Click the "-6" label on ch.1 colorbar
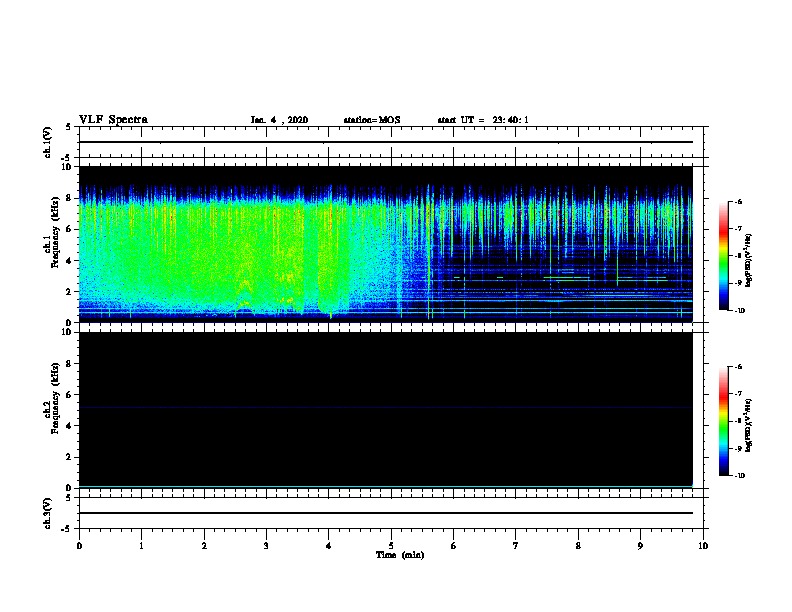 (738, 201)
